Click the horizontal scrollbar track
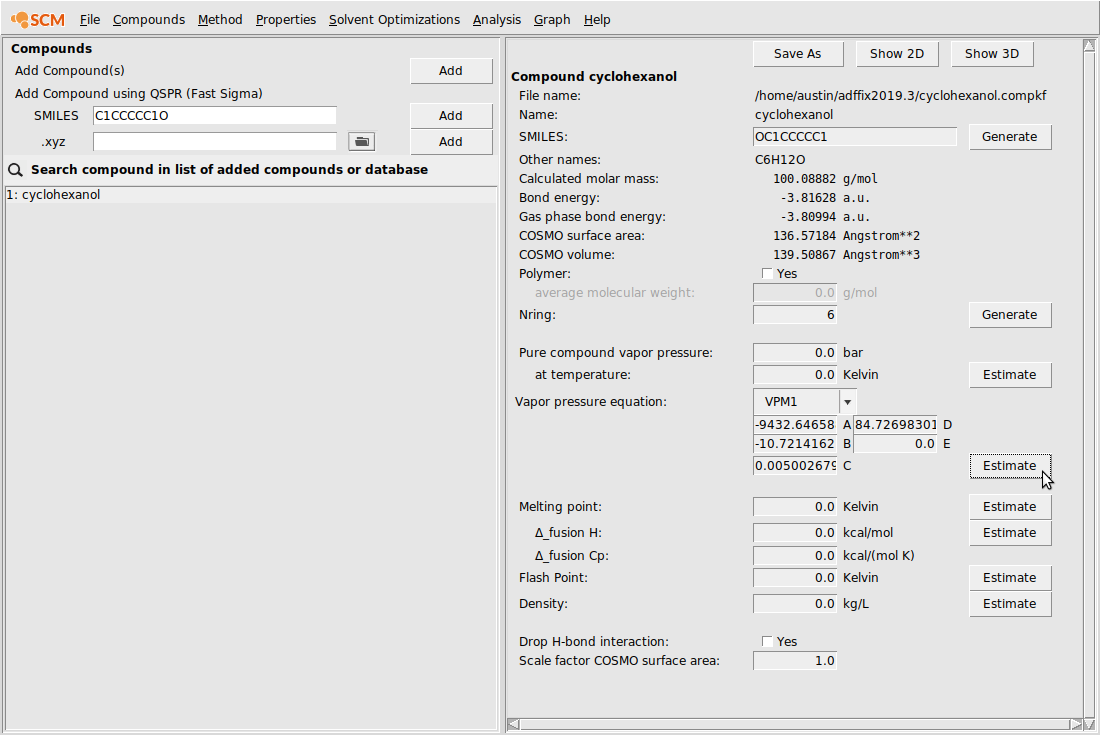The width and height of the screenshot is (1100, 735). 795,724
